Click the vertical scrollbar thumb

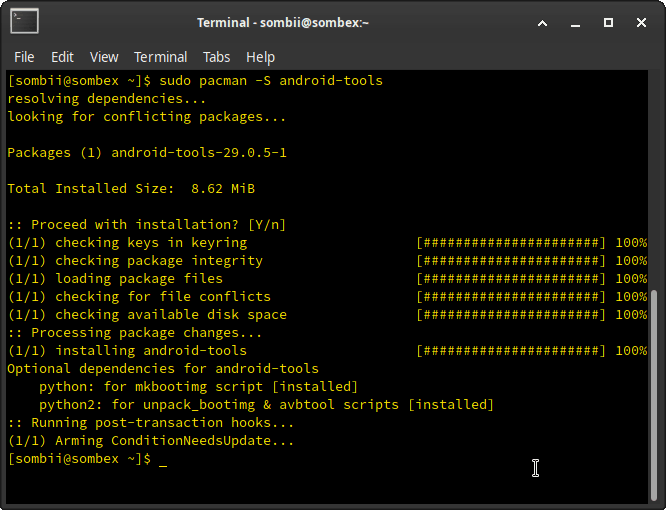655,395
